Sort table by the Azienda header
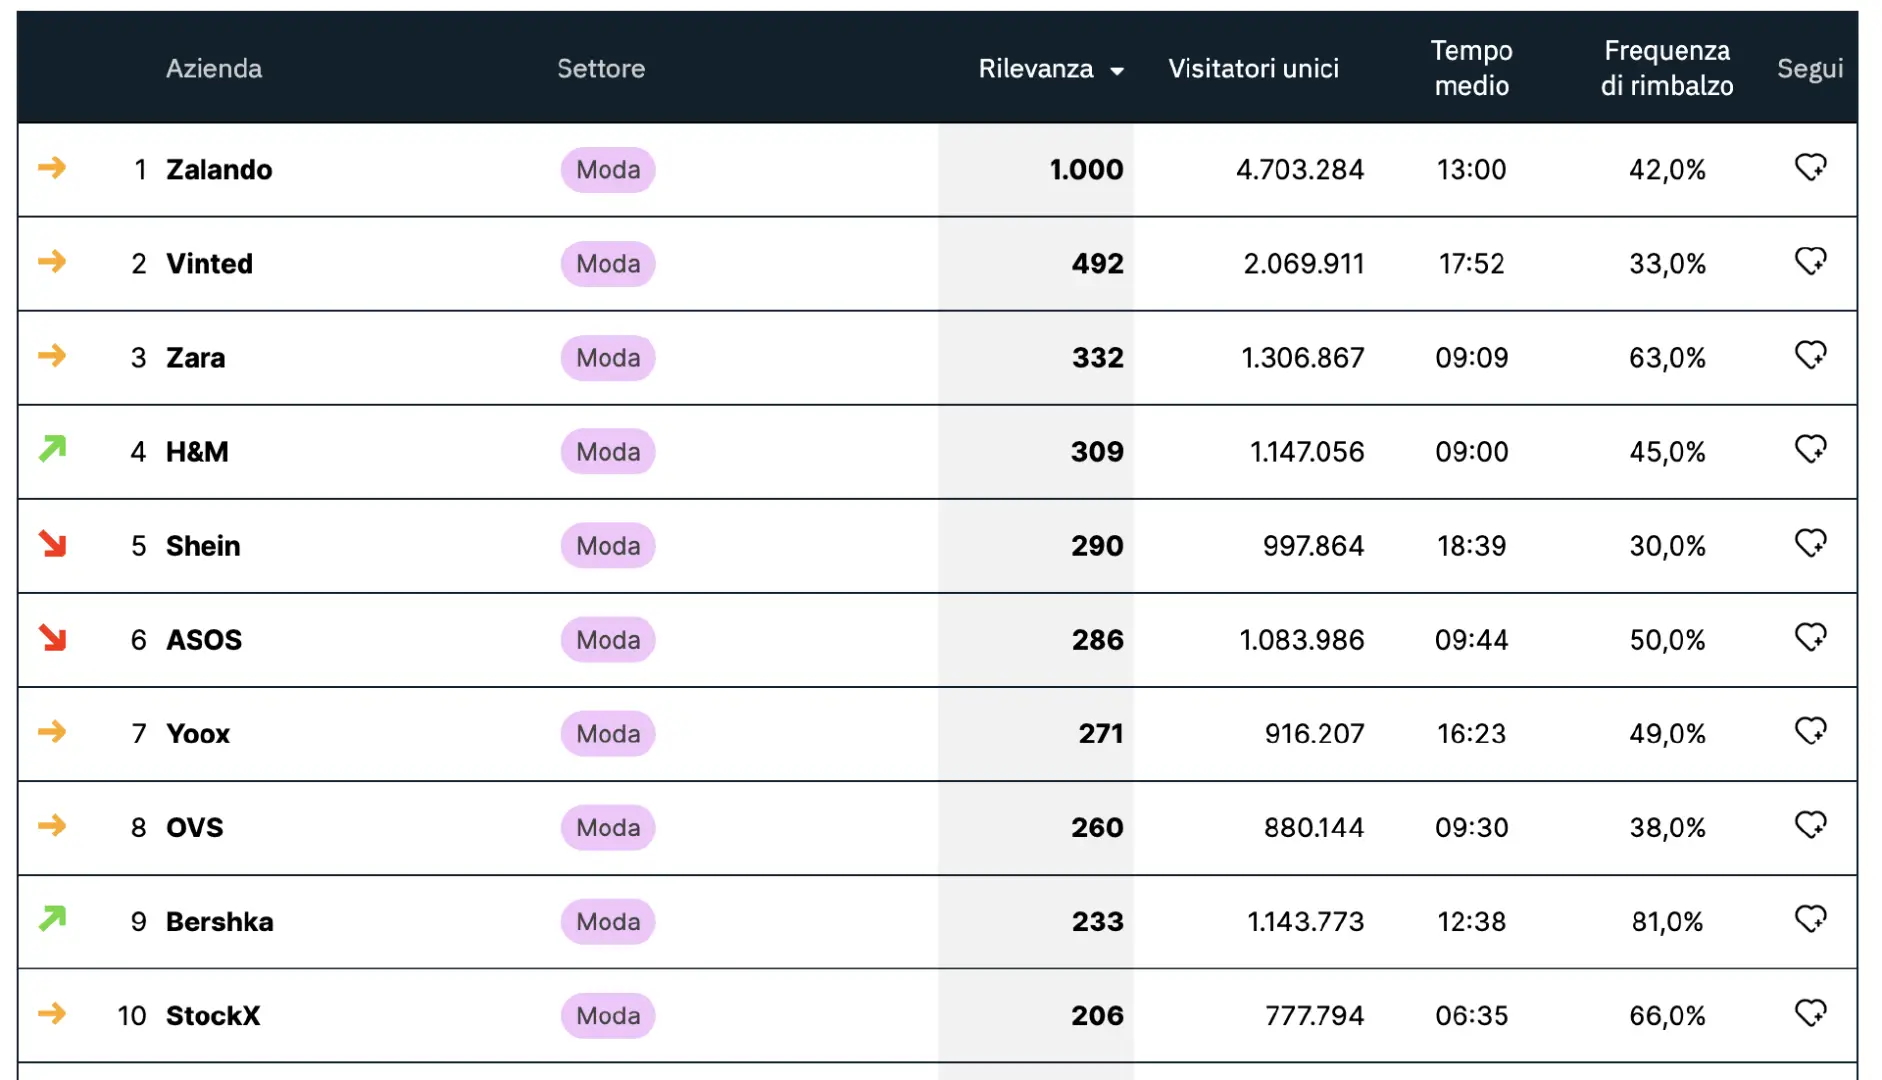This screenshot has width=1882, height=1080. 214,68
